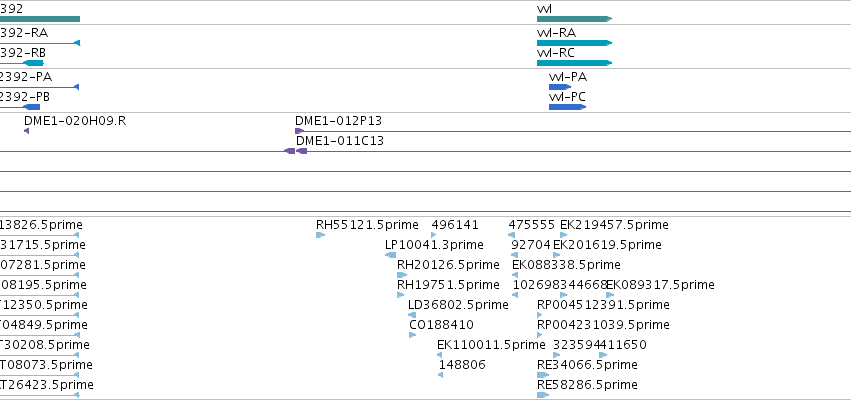The image size is (851, 400).
Task: Select the CO188410 EST arrow
Action: pyautogui.click(x=412, y=335)
